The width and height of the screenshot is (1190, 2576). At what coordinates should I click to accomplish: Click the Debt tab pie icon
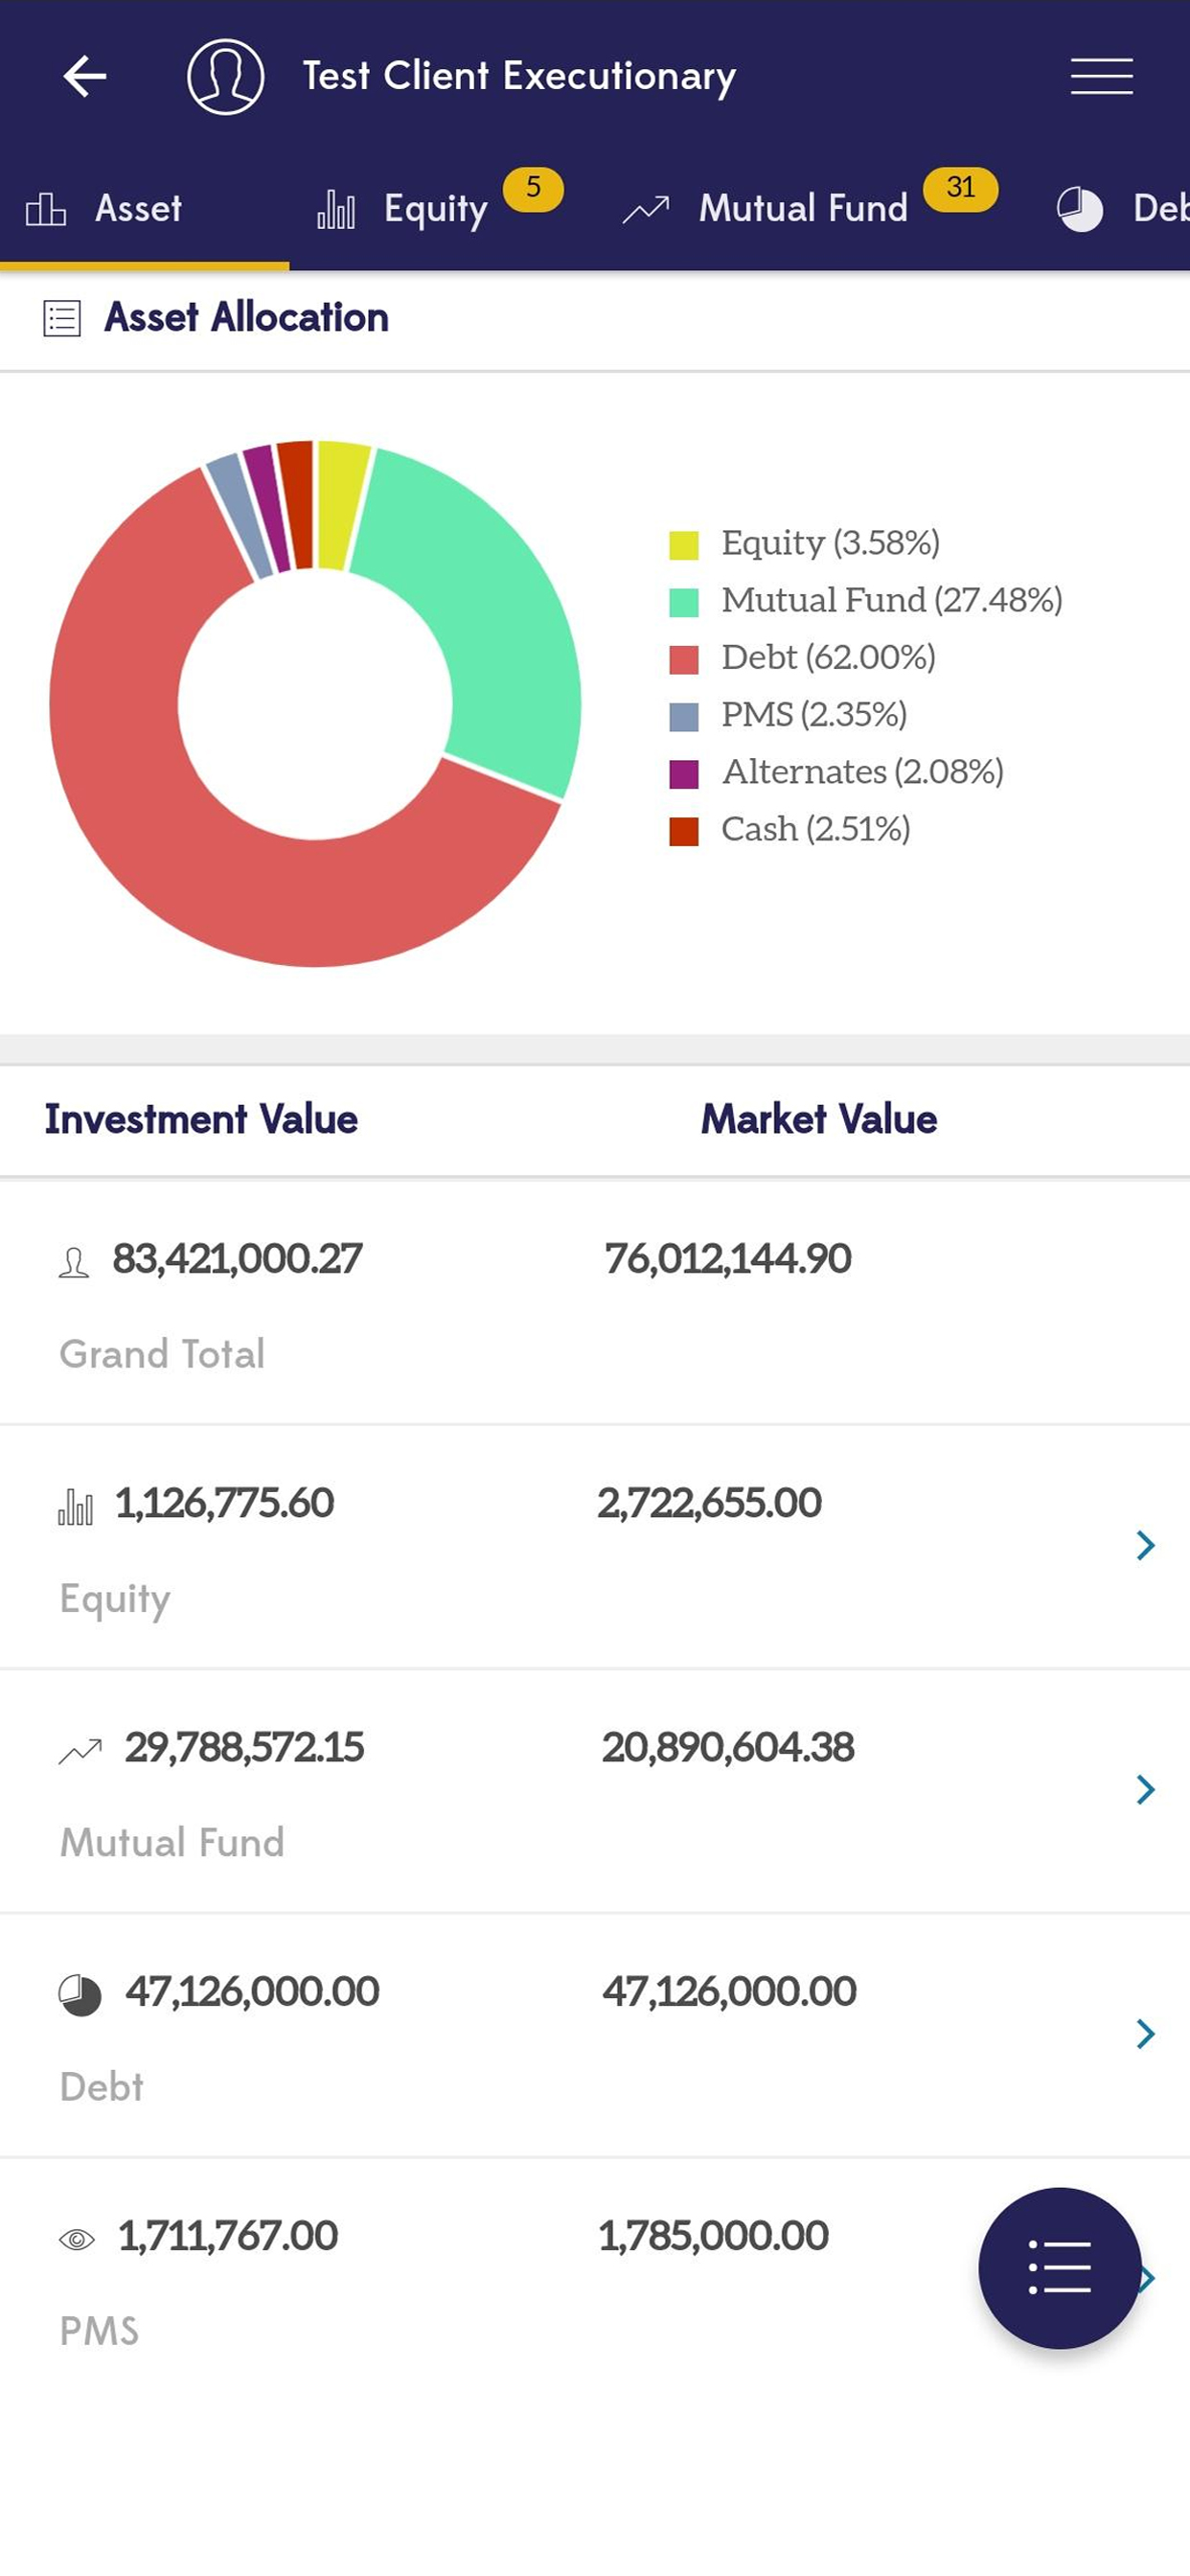1080,209
